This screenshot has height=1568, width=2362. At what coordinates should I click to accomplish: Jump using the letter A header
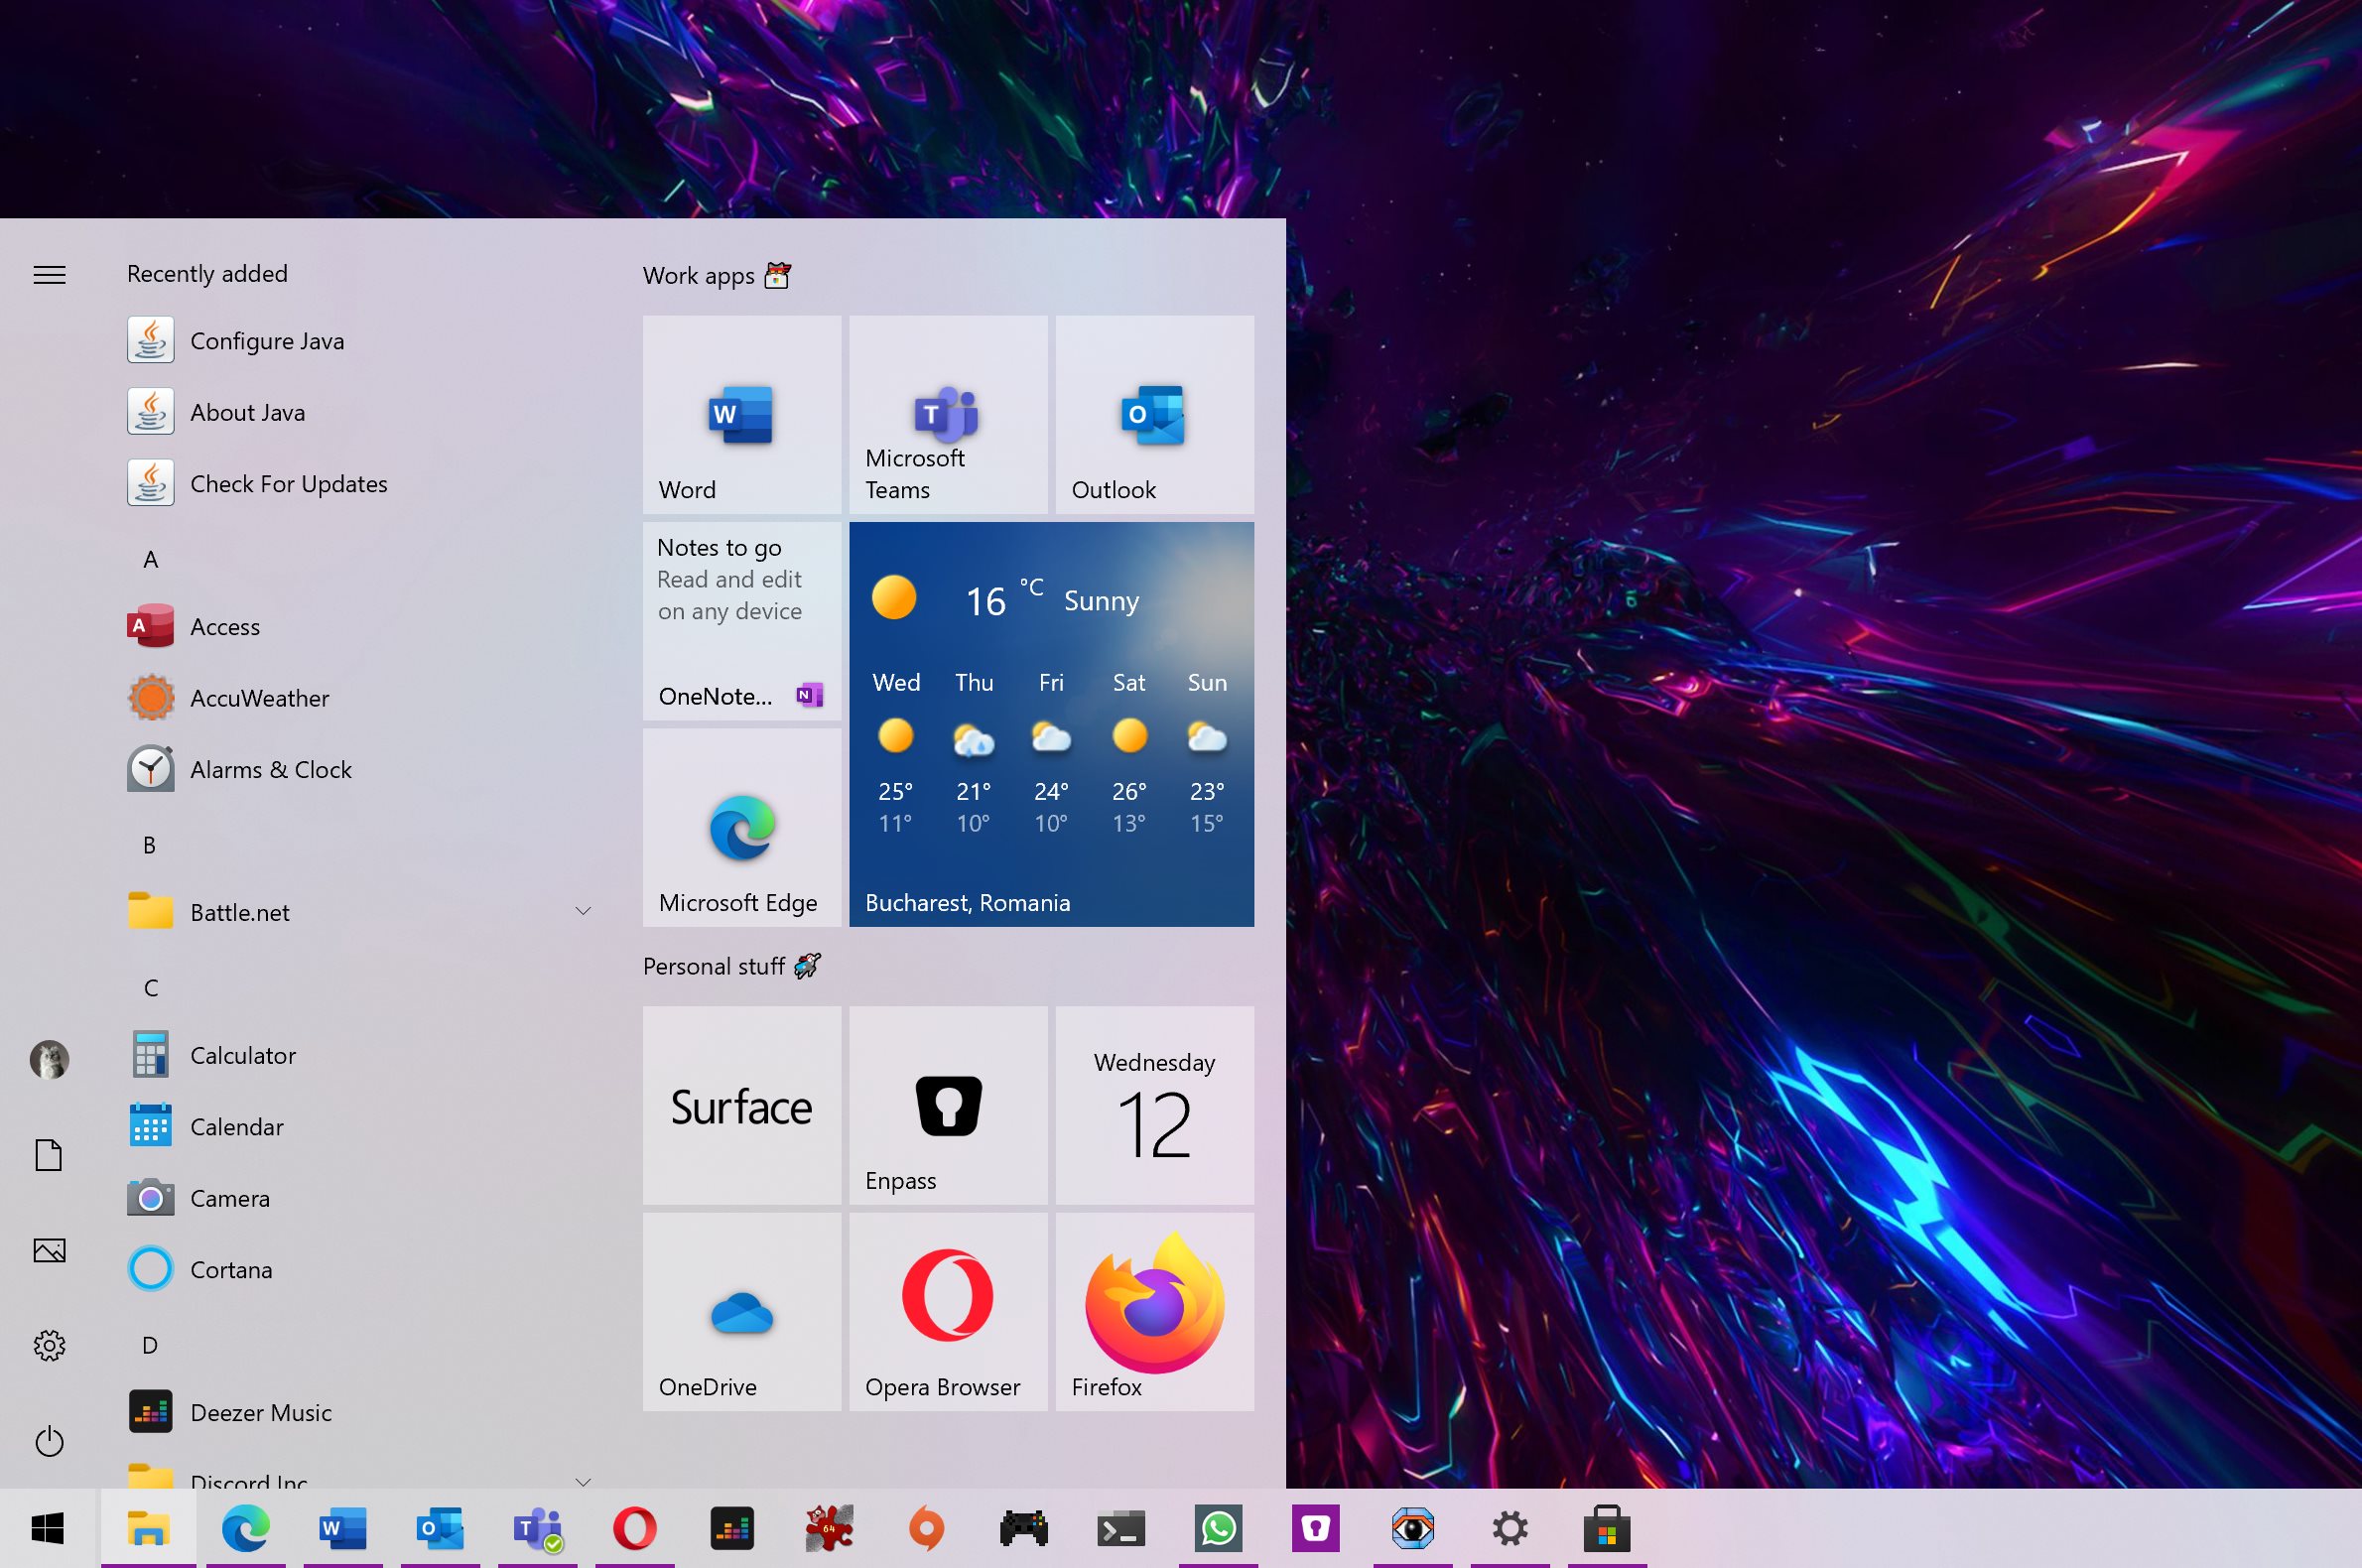tap(150, 559)
